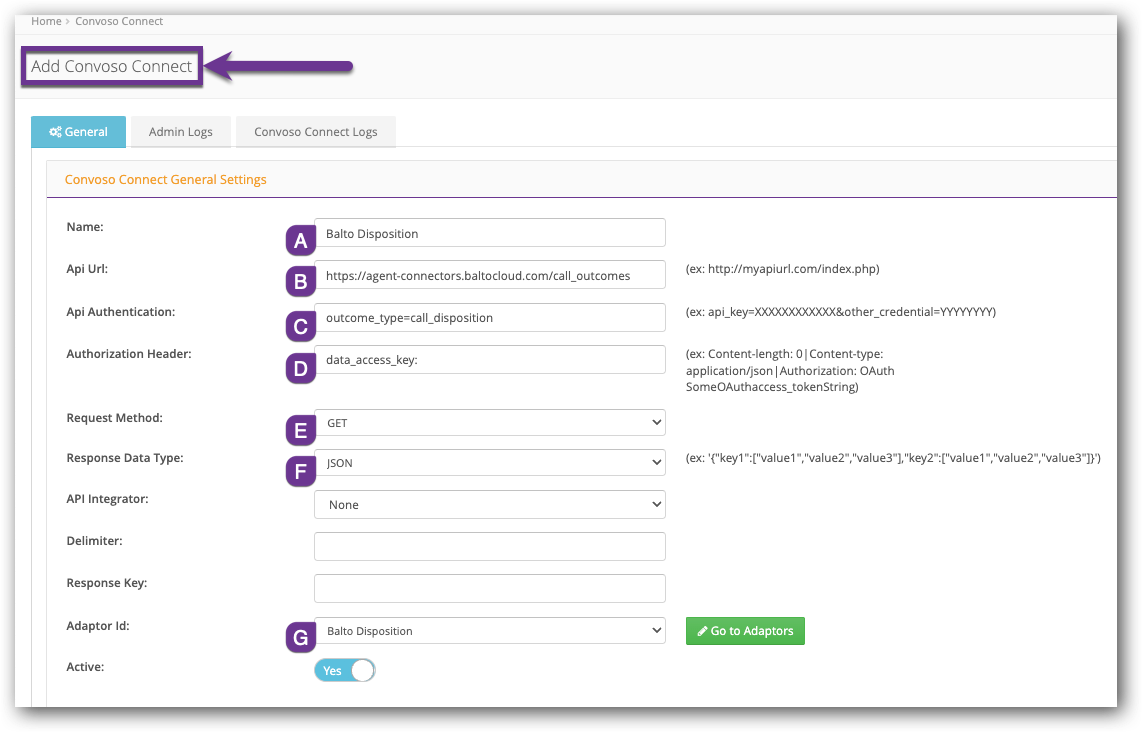Screen dimensions: 1142x732
Task: Click the Delimiter input field
Action: [x=489, y=546]
